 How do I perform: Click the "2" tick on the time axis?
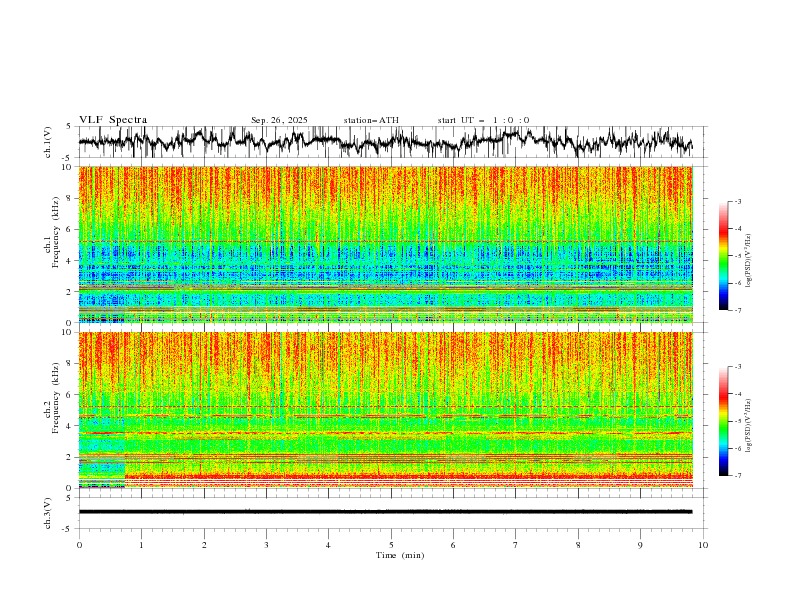(204, 545)
